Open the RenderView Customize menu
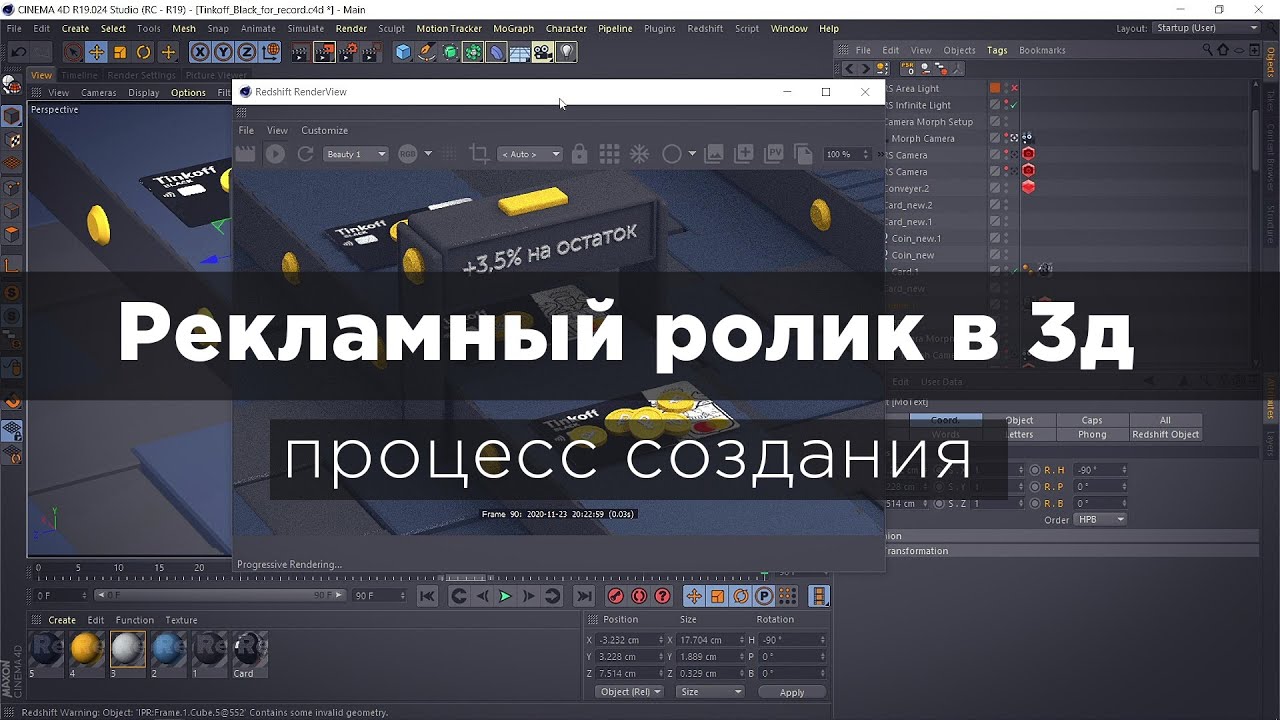 click(325, 130)
